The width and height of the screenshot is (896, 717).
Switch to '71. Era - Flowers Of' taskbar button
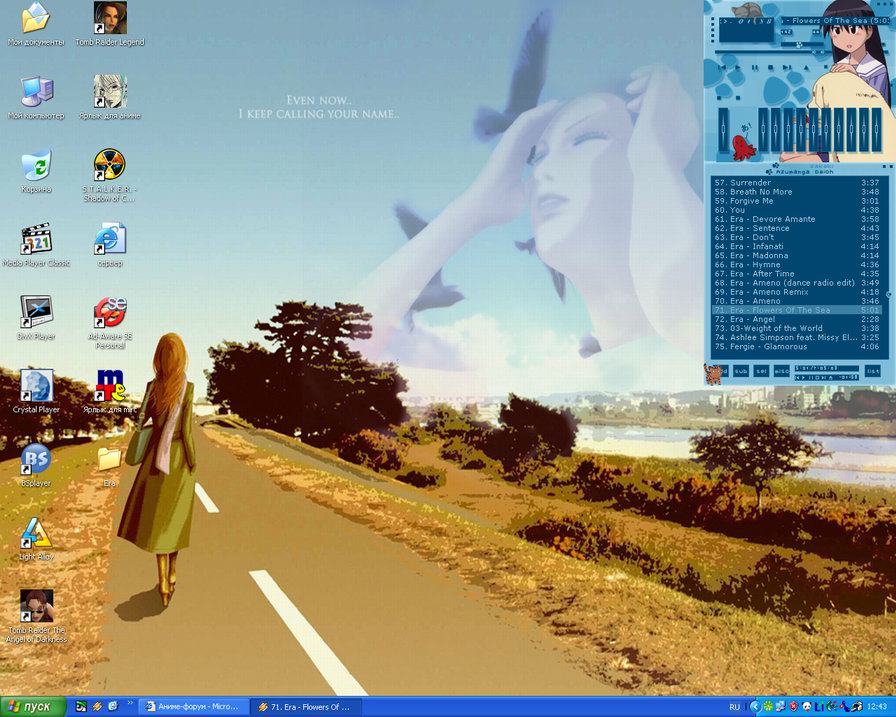click(x=307, y=707)
